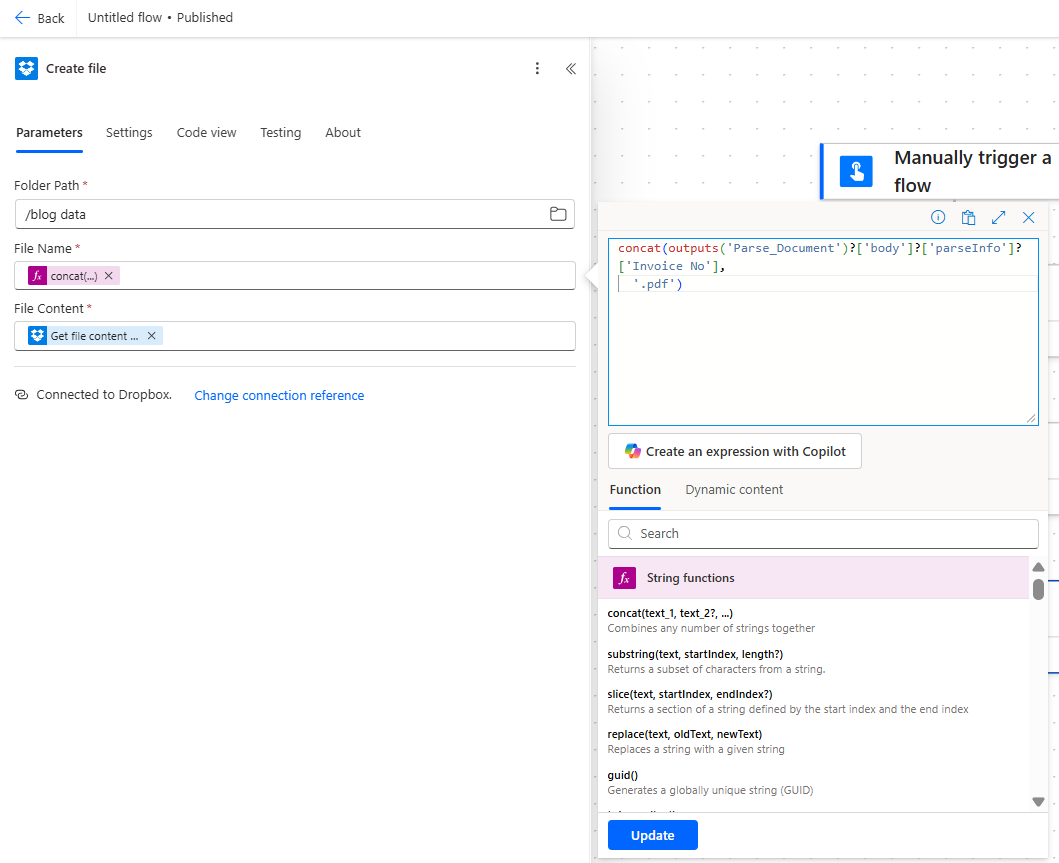Click the Dropbox connector icon beside Create file
Screen dimensions: 1059x863
(25, 68)
